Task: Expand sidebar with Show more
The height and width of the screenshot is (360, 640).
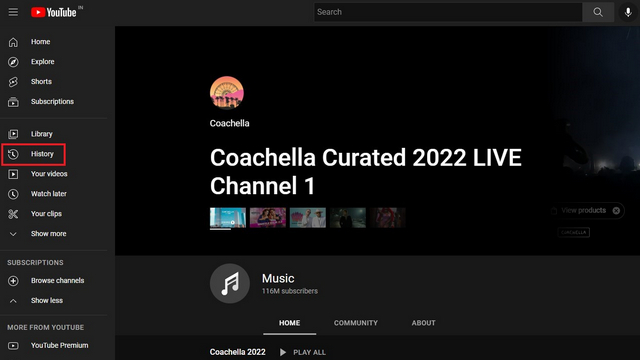Action: [48, 234]
